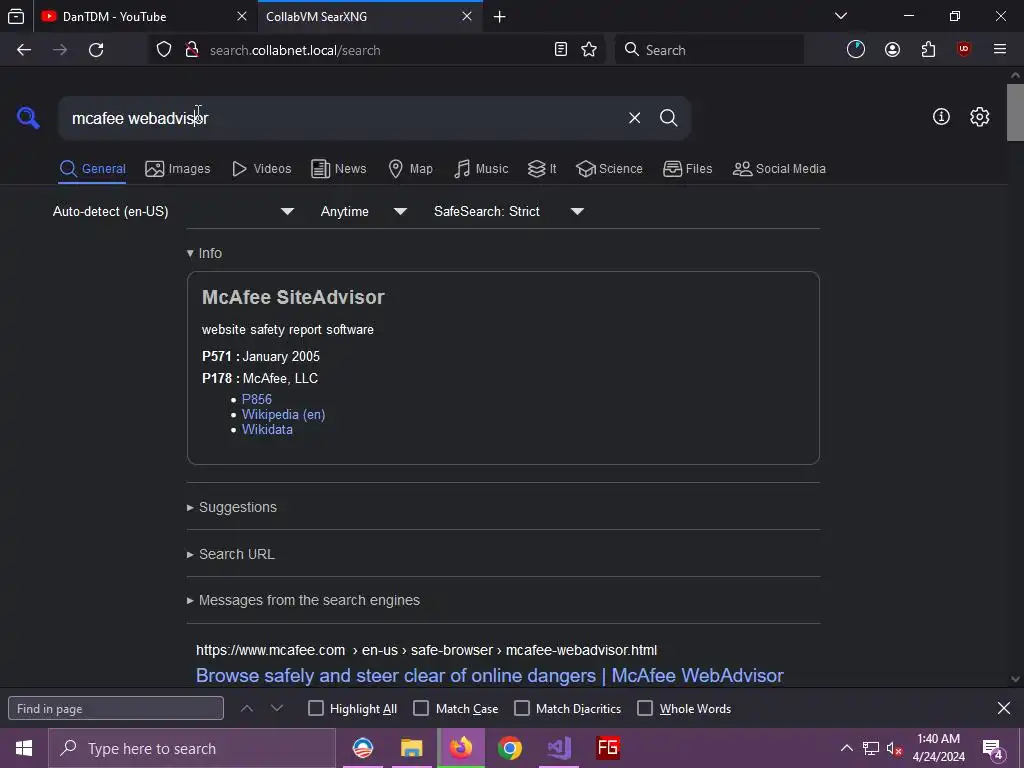1024x768 pixels.
Task: Click the back navigation arrow
Action: tap(24, 50)
